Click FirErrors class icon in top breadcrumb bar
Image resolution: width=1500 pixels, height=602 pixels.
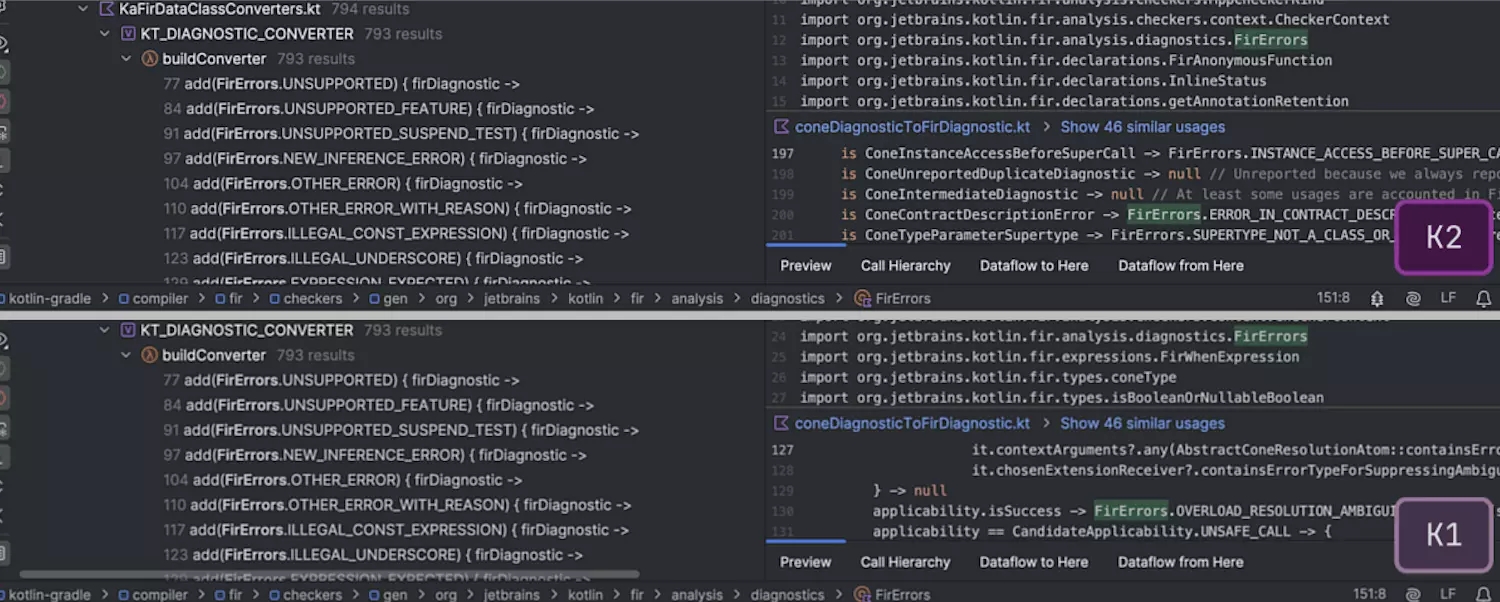[863, 298]
